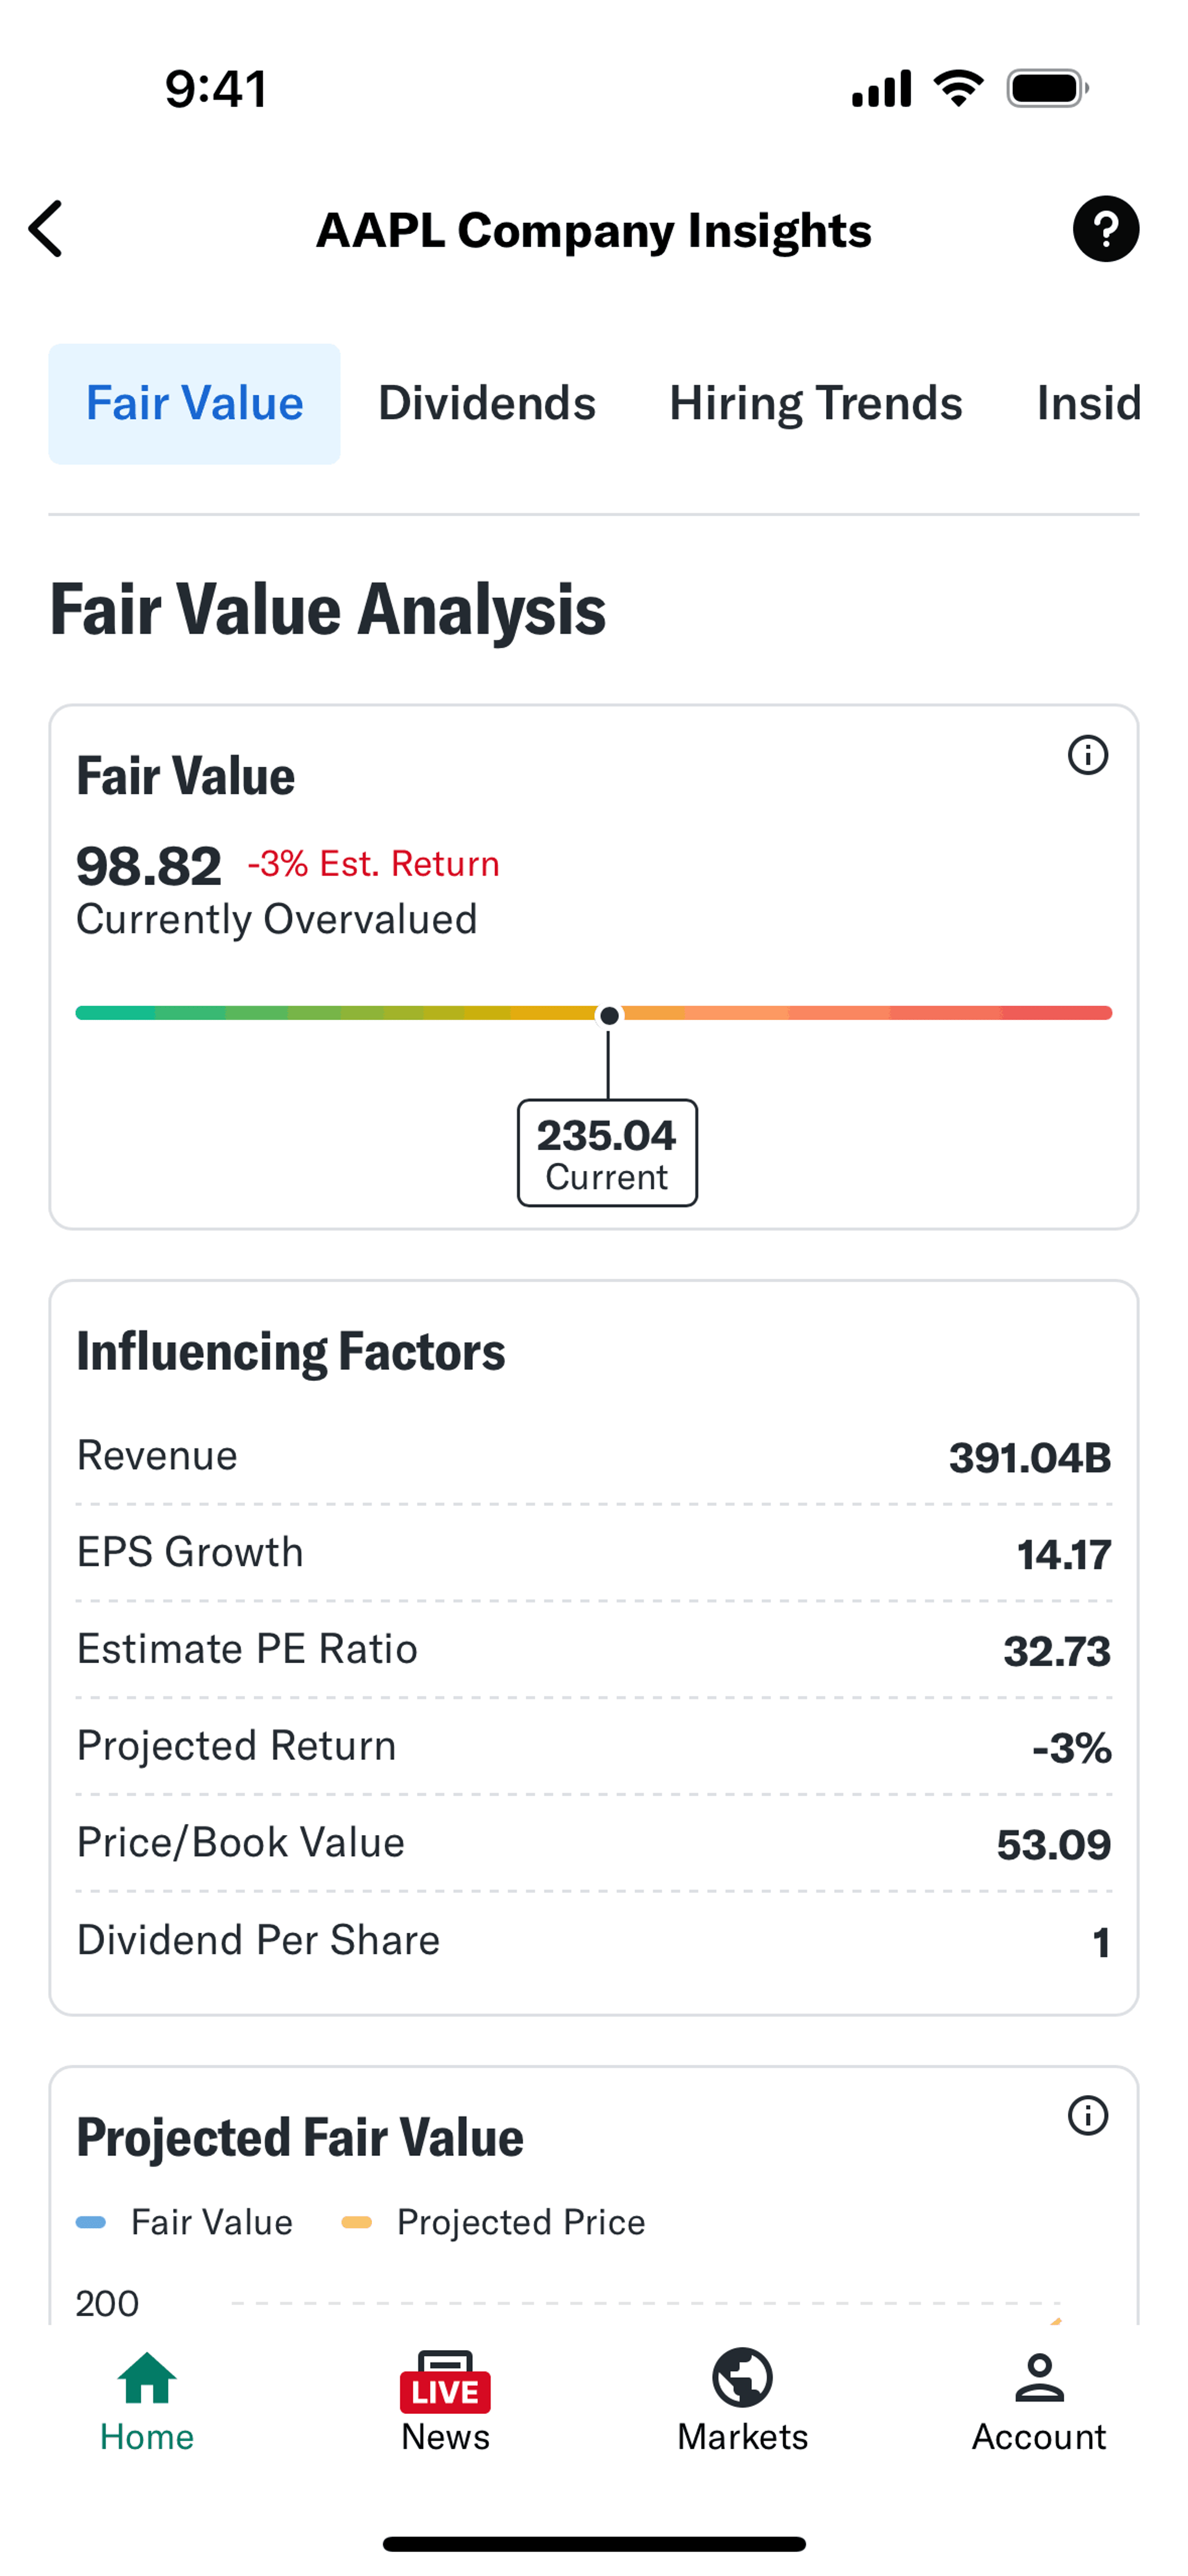
Task: Tap the -3% Est. Return text
Action: pos(373,863)
